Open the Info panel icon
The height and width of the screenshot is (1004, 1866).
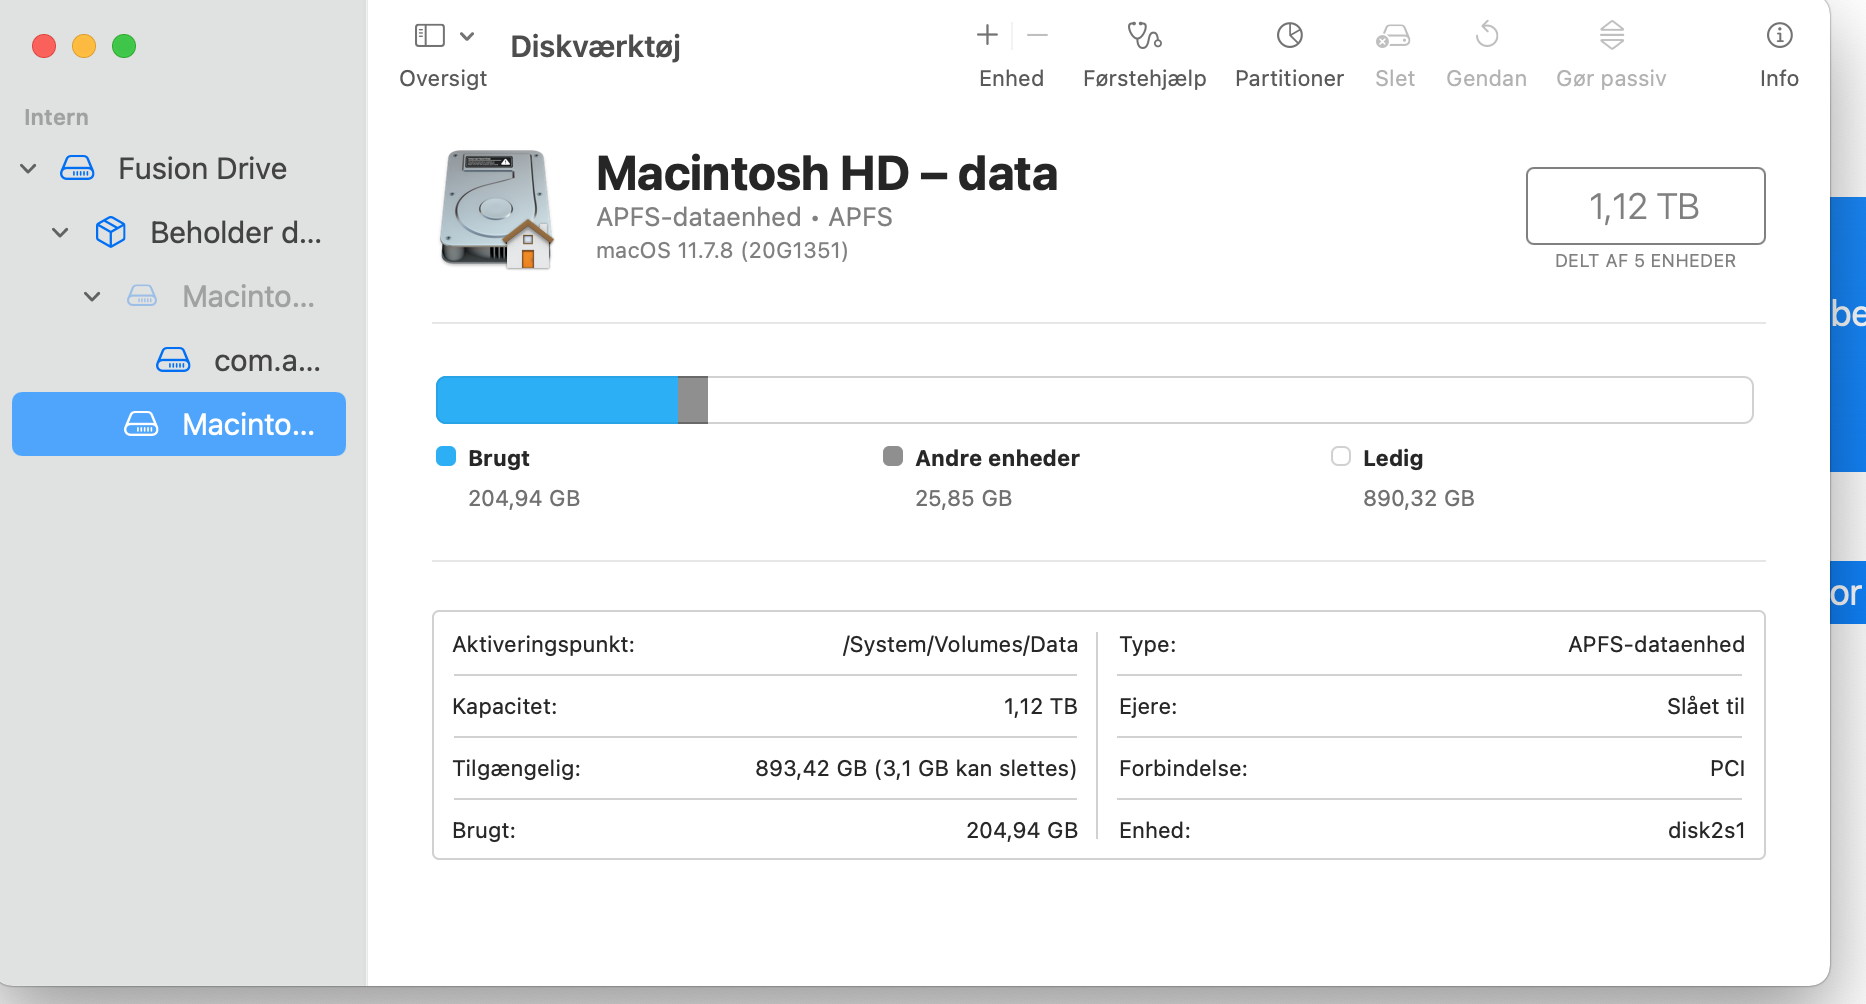tap(1779, 36)
